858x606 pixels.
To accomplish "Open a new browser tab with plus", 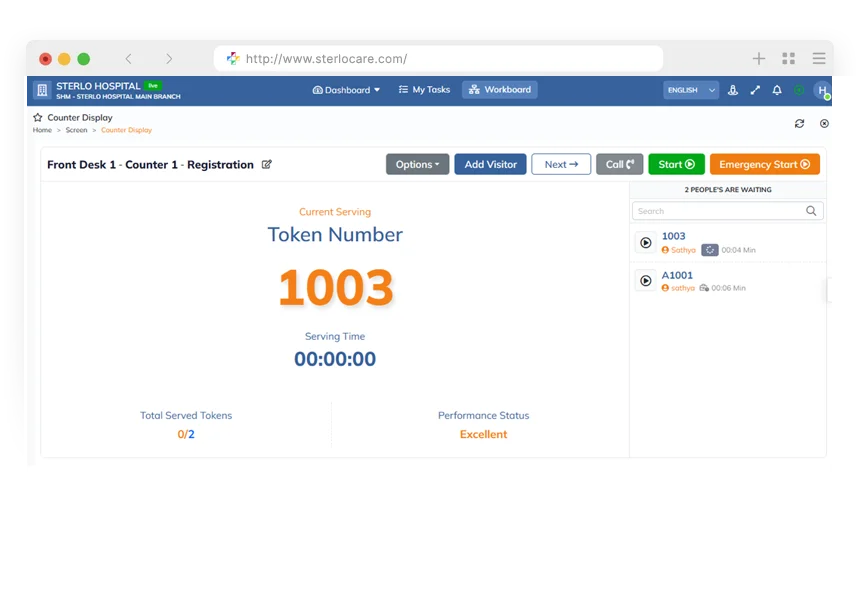I will (758, 59).
